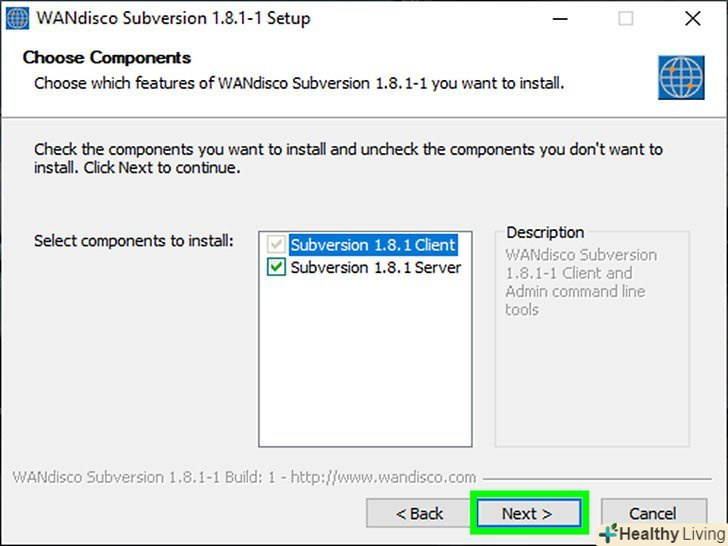Screen dimensions: 728x546
Task: Close the setup wizard window
Action: 692,18
